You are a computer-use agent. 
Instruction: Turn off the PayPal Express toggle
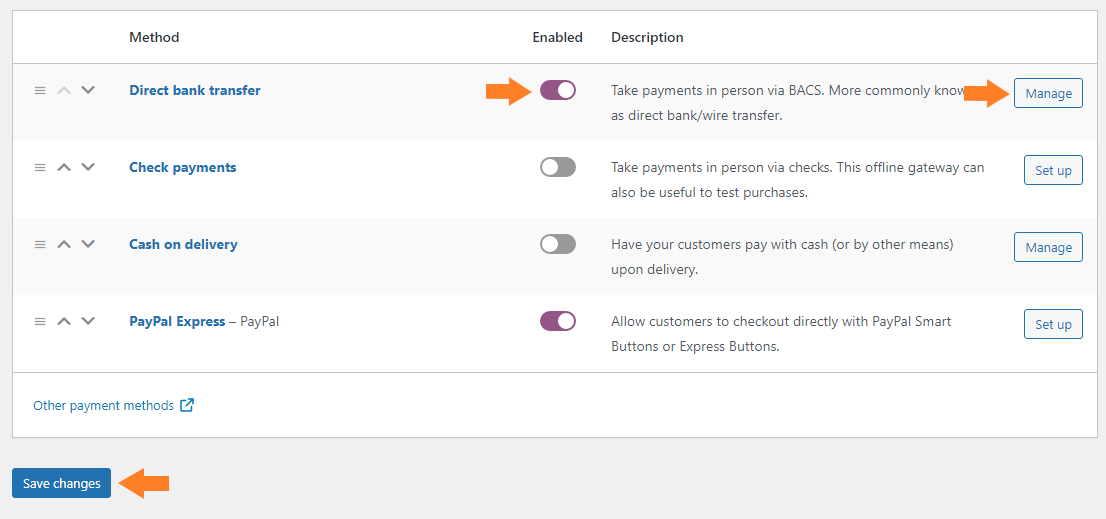[558, 321]
